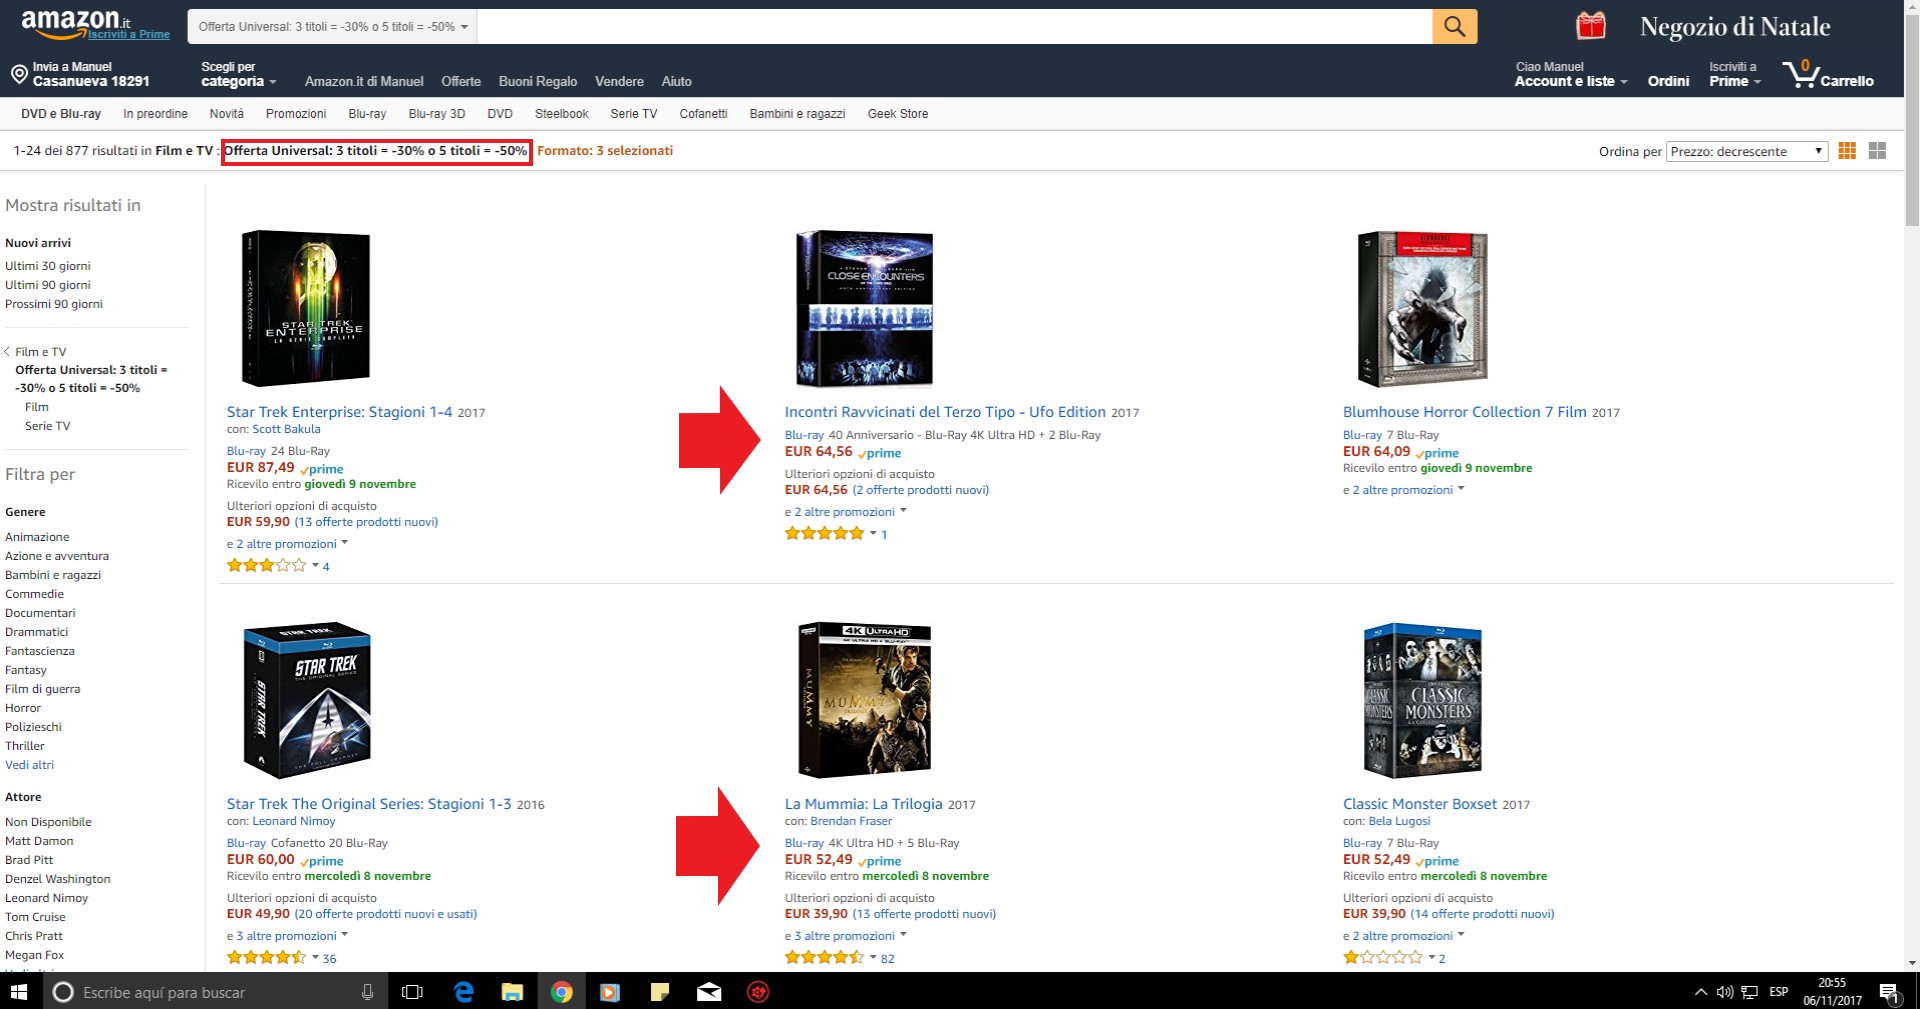This screenshot has height=1009, width=1921.
Task: Click 'Vedi altri' under Genere
Action: (30, 765)
